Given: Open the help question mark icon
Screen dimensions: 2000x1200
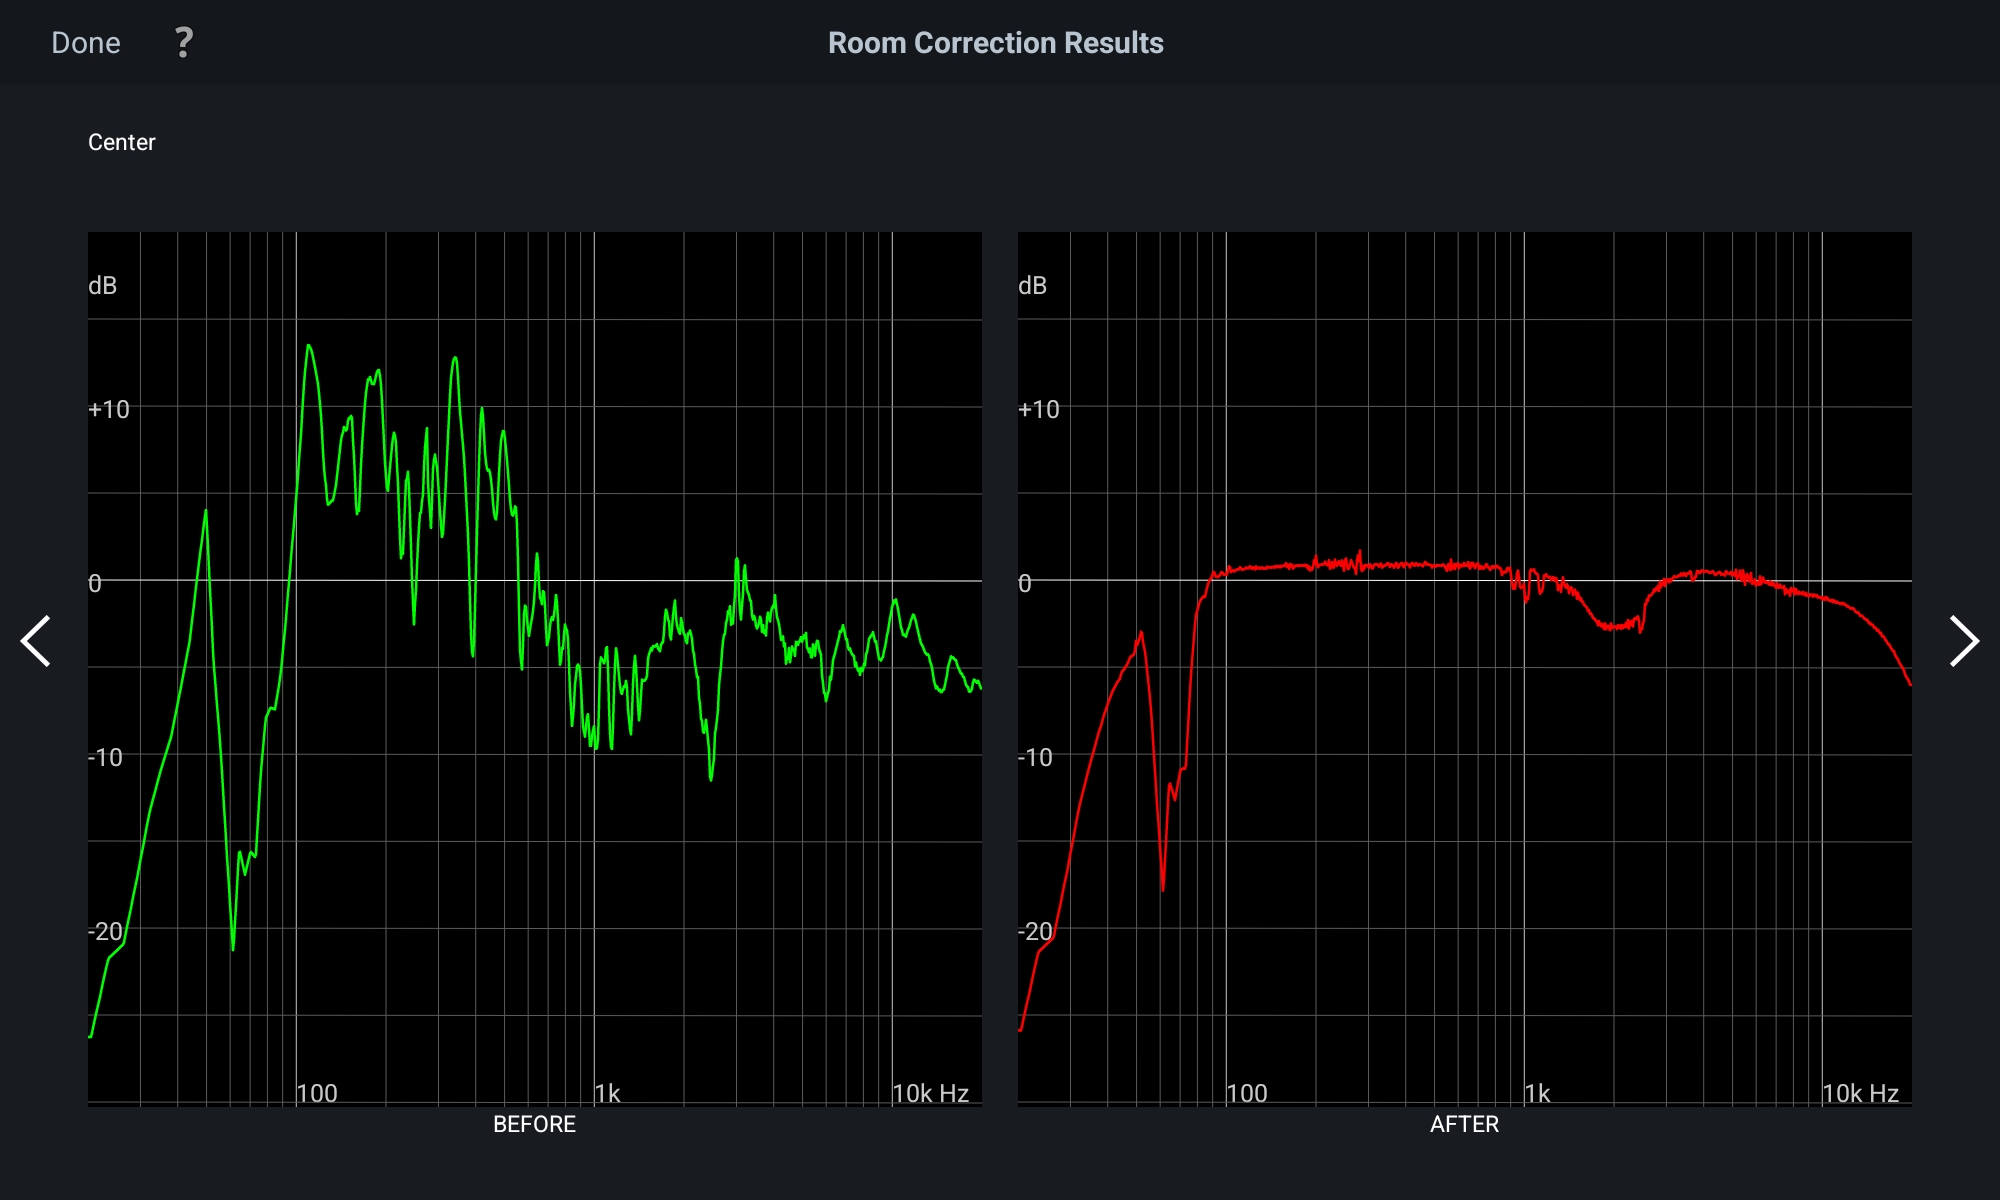Looking at the screenshot, I should click(x=183, y=42).
